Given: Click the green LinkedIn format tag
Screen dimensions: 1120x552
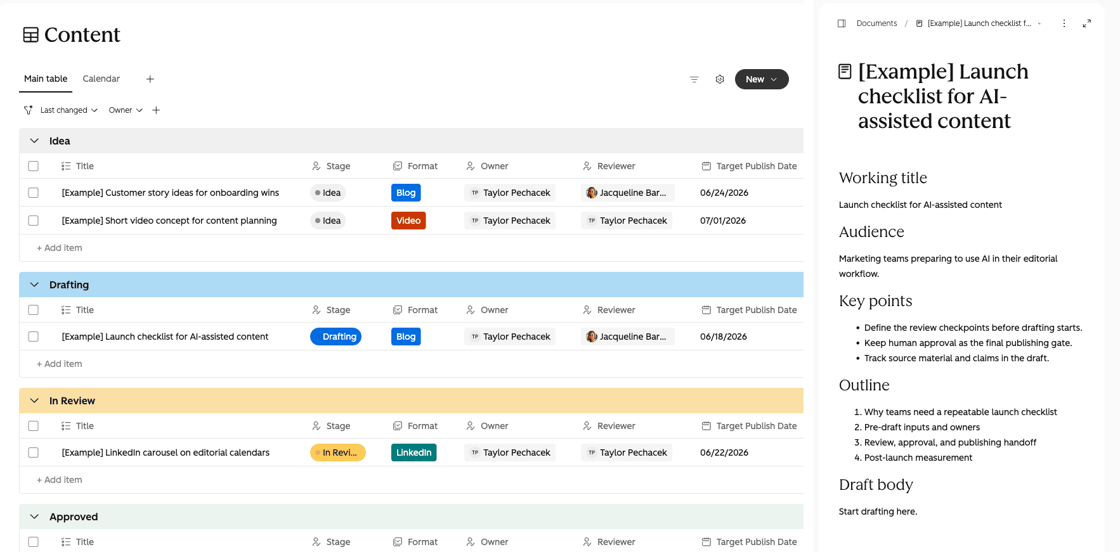Looking at the screenshot, I should point(414,452).
